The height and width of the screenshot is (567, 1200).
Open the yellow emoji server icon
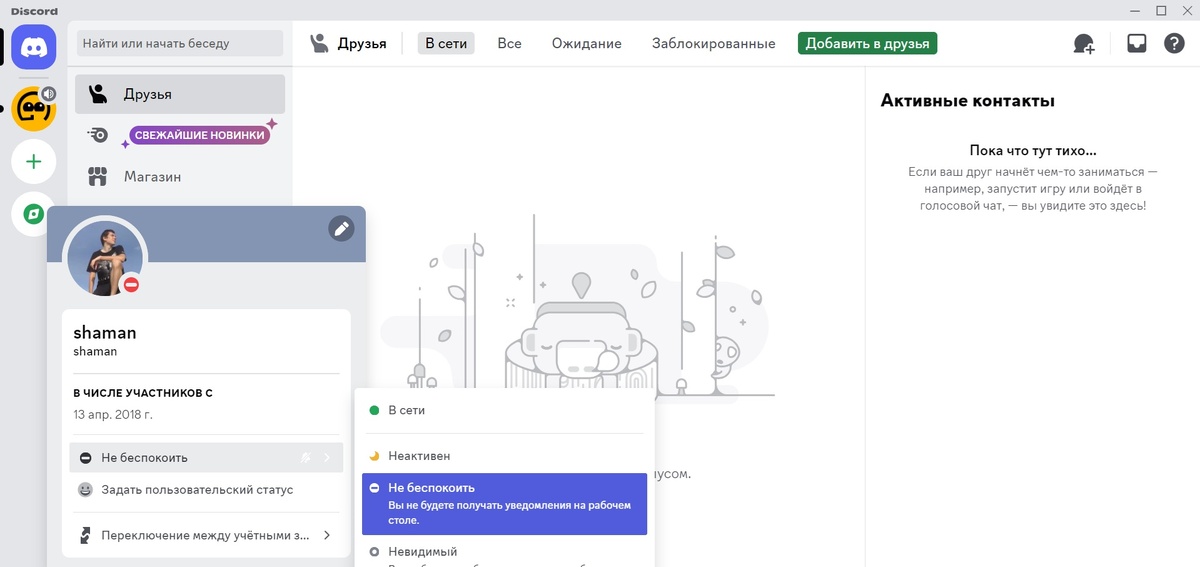(x=34, y=108)
